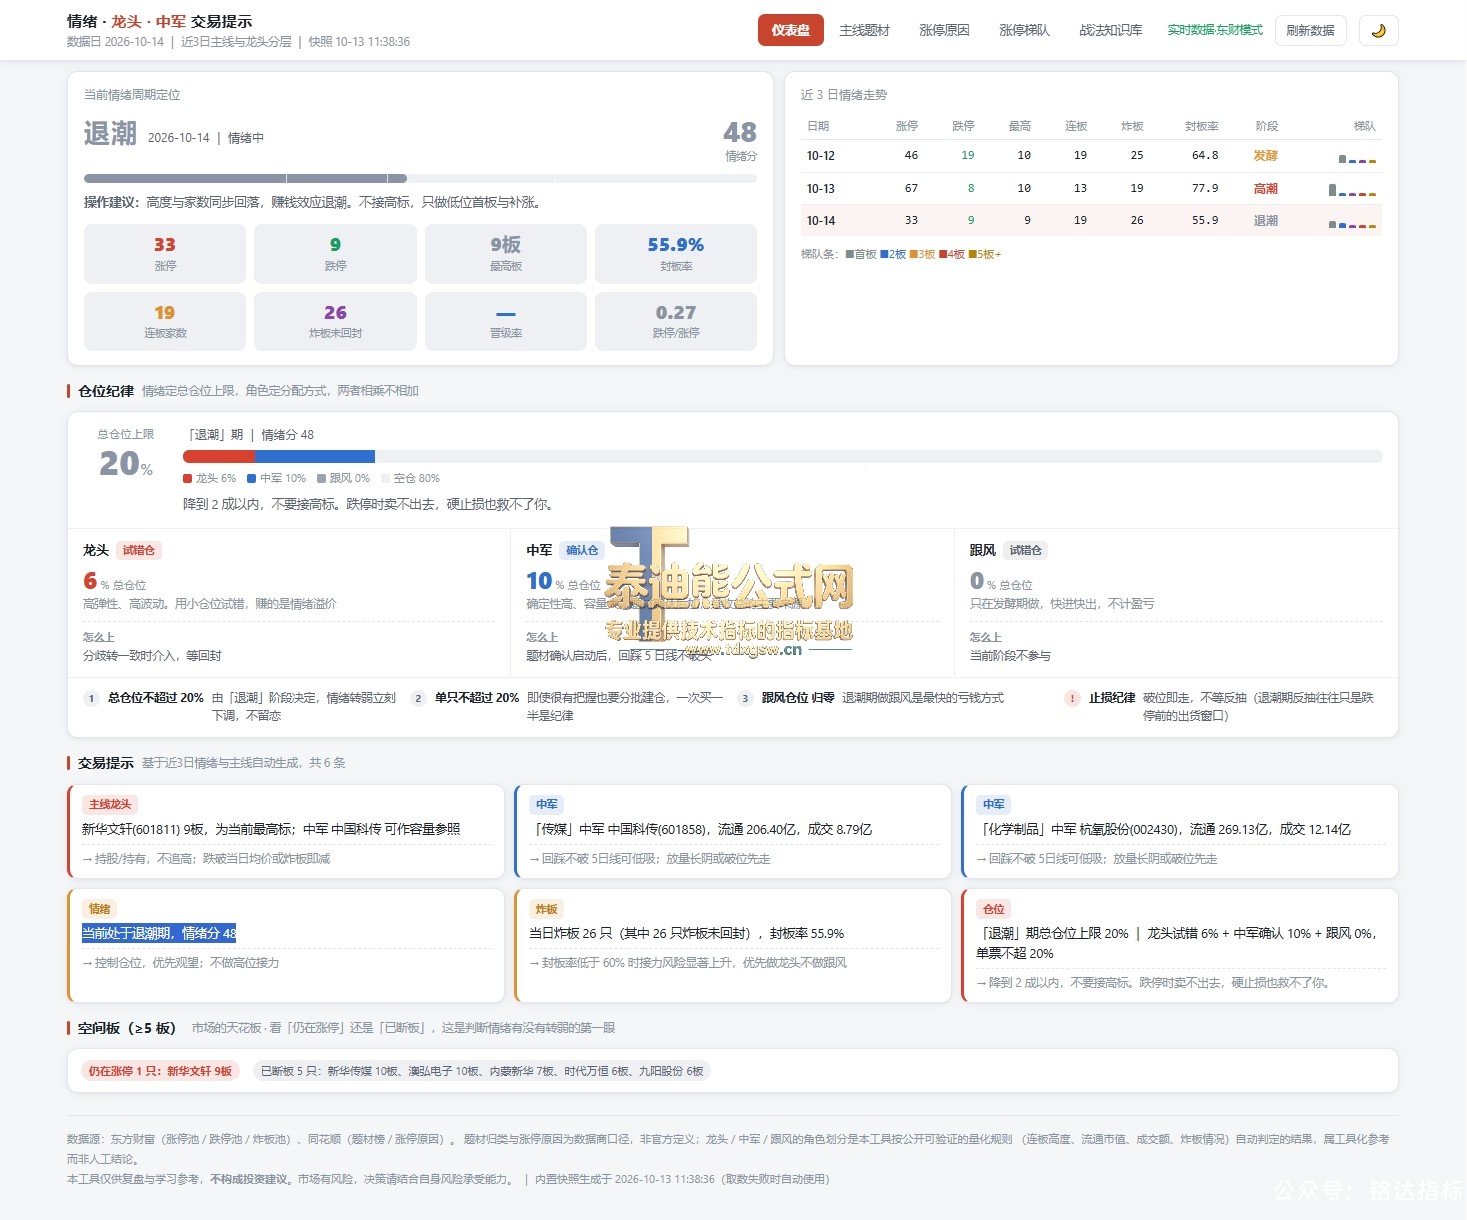Click the 仍在涨停 新华文轩 9板 tag

[160, 1071]
